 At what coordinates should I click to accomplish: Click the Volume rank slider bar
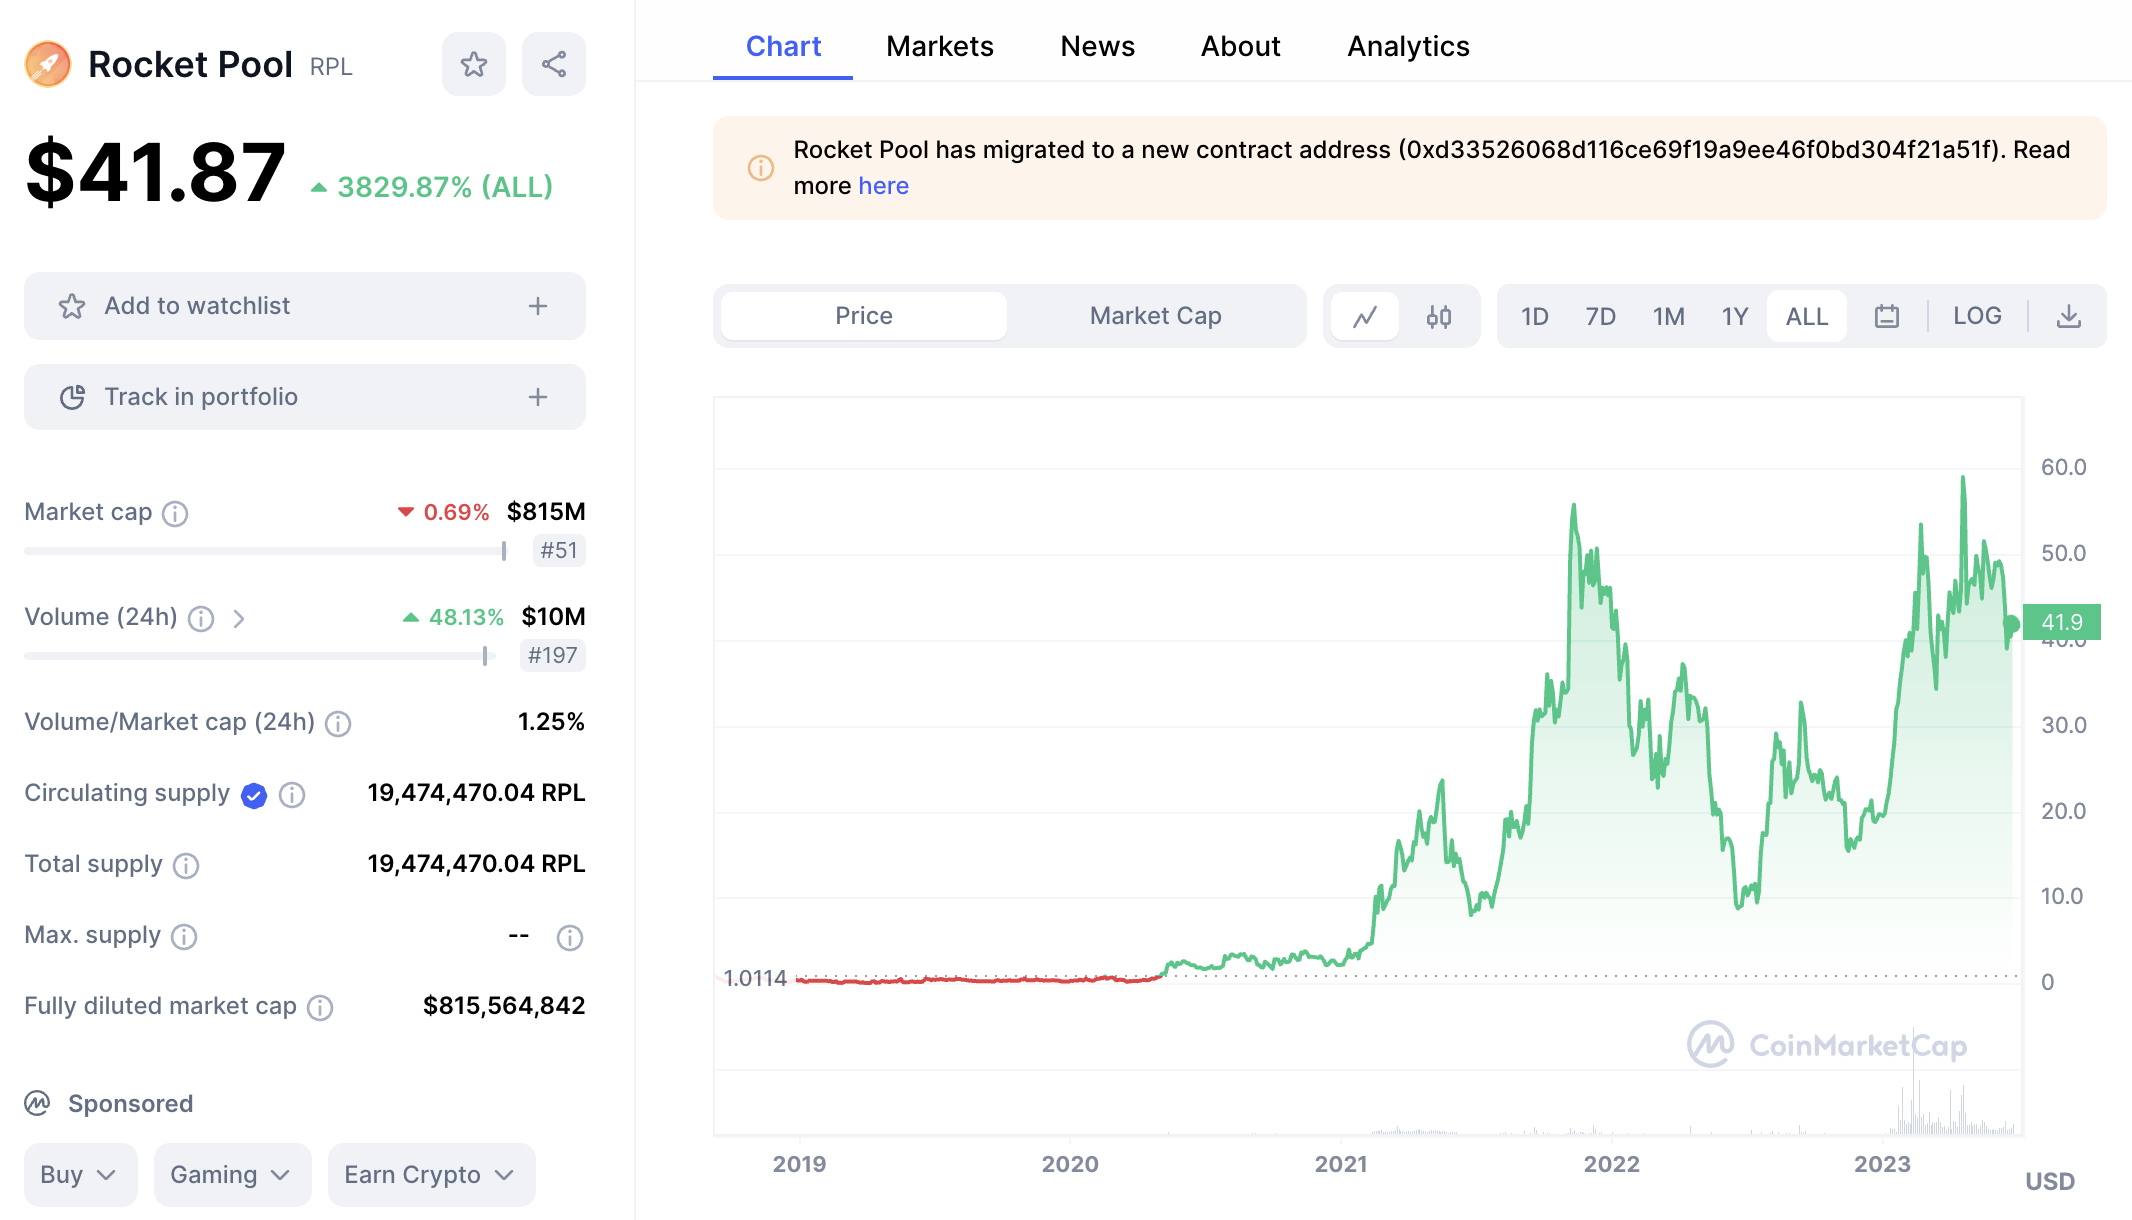pyautogui.click(x=260, y=656)
